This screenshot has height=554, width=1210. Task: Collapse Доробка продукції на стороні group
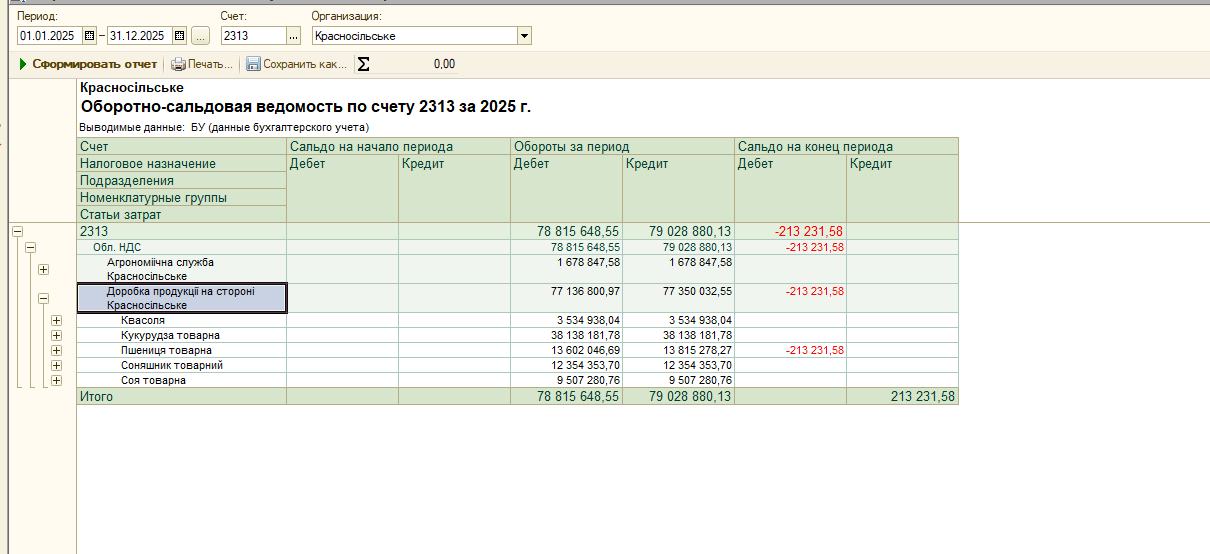click(x=43, y=298)
